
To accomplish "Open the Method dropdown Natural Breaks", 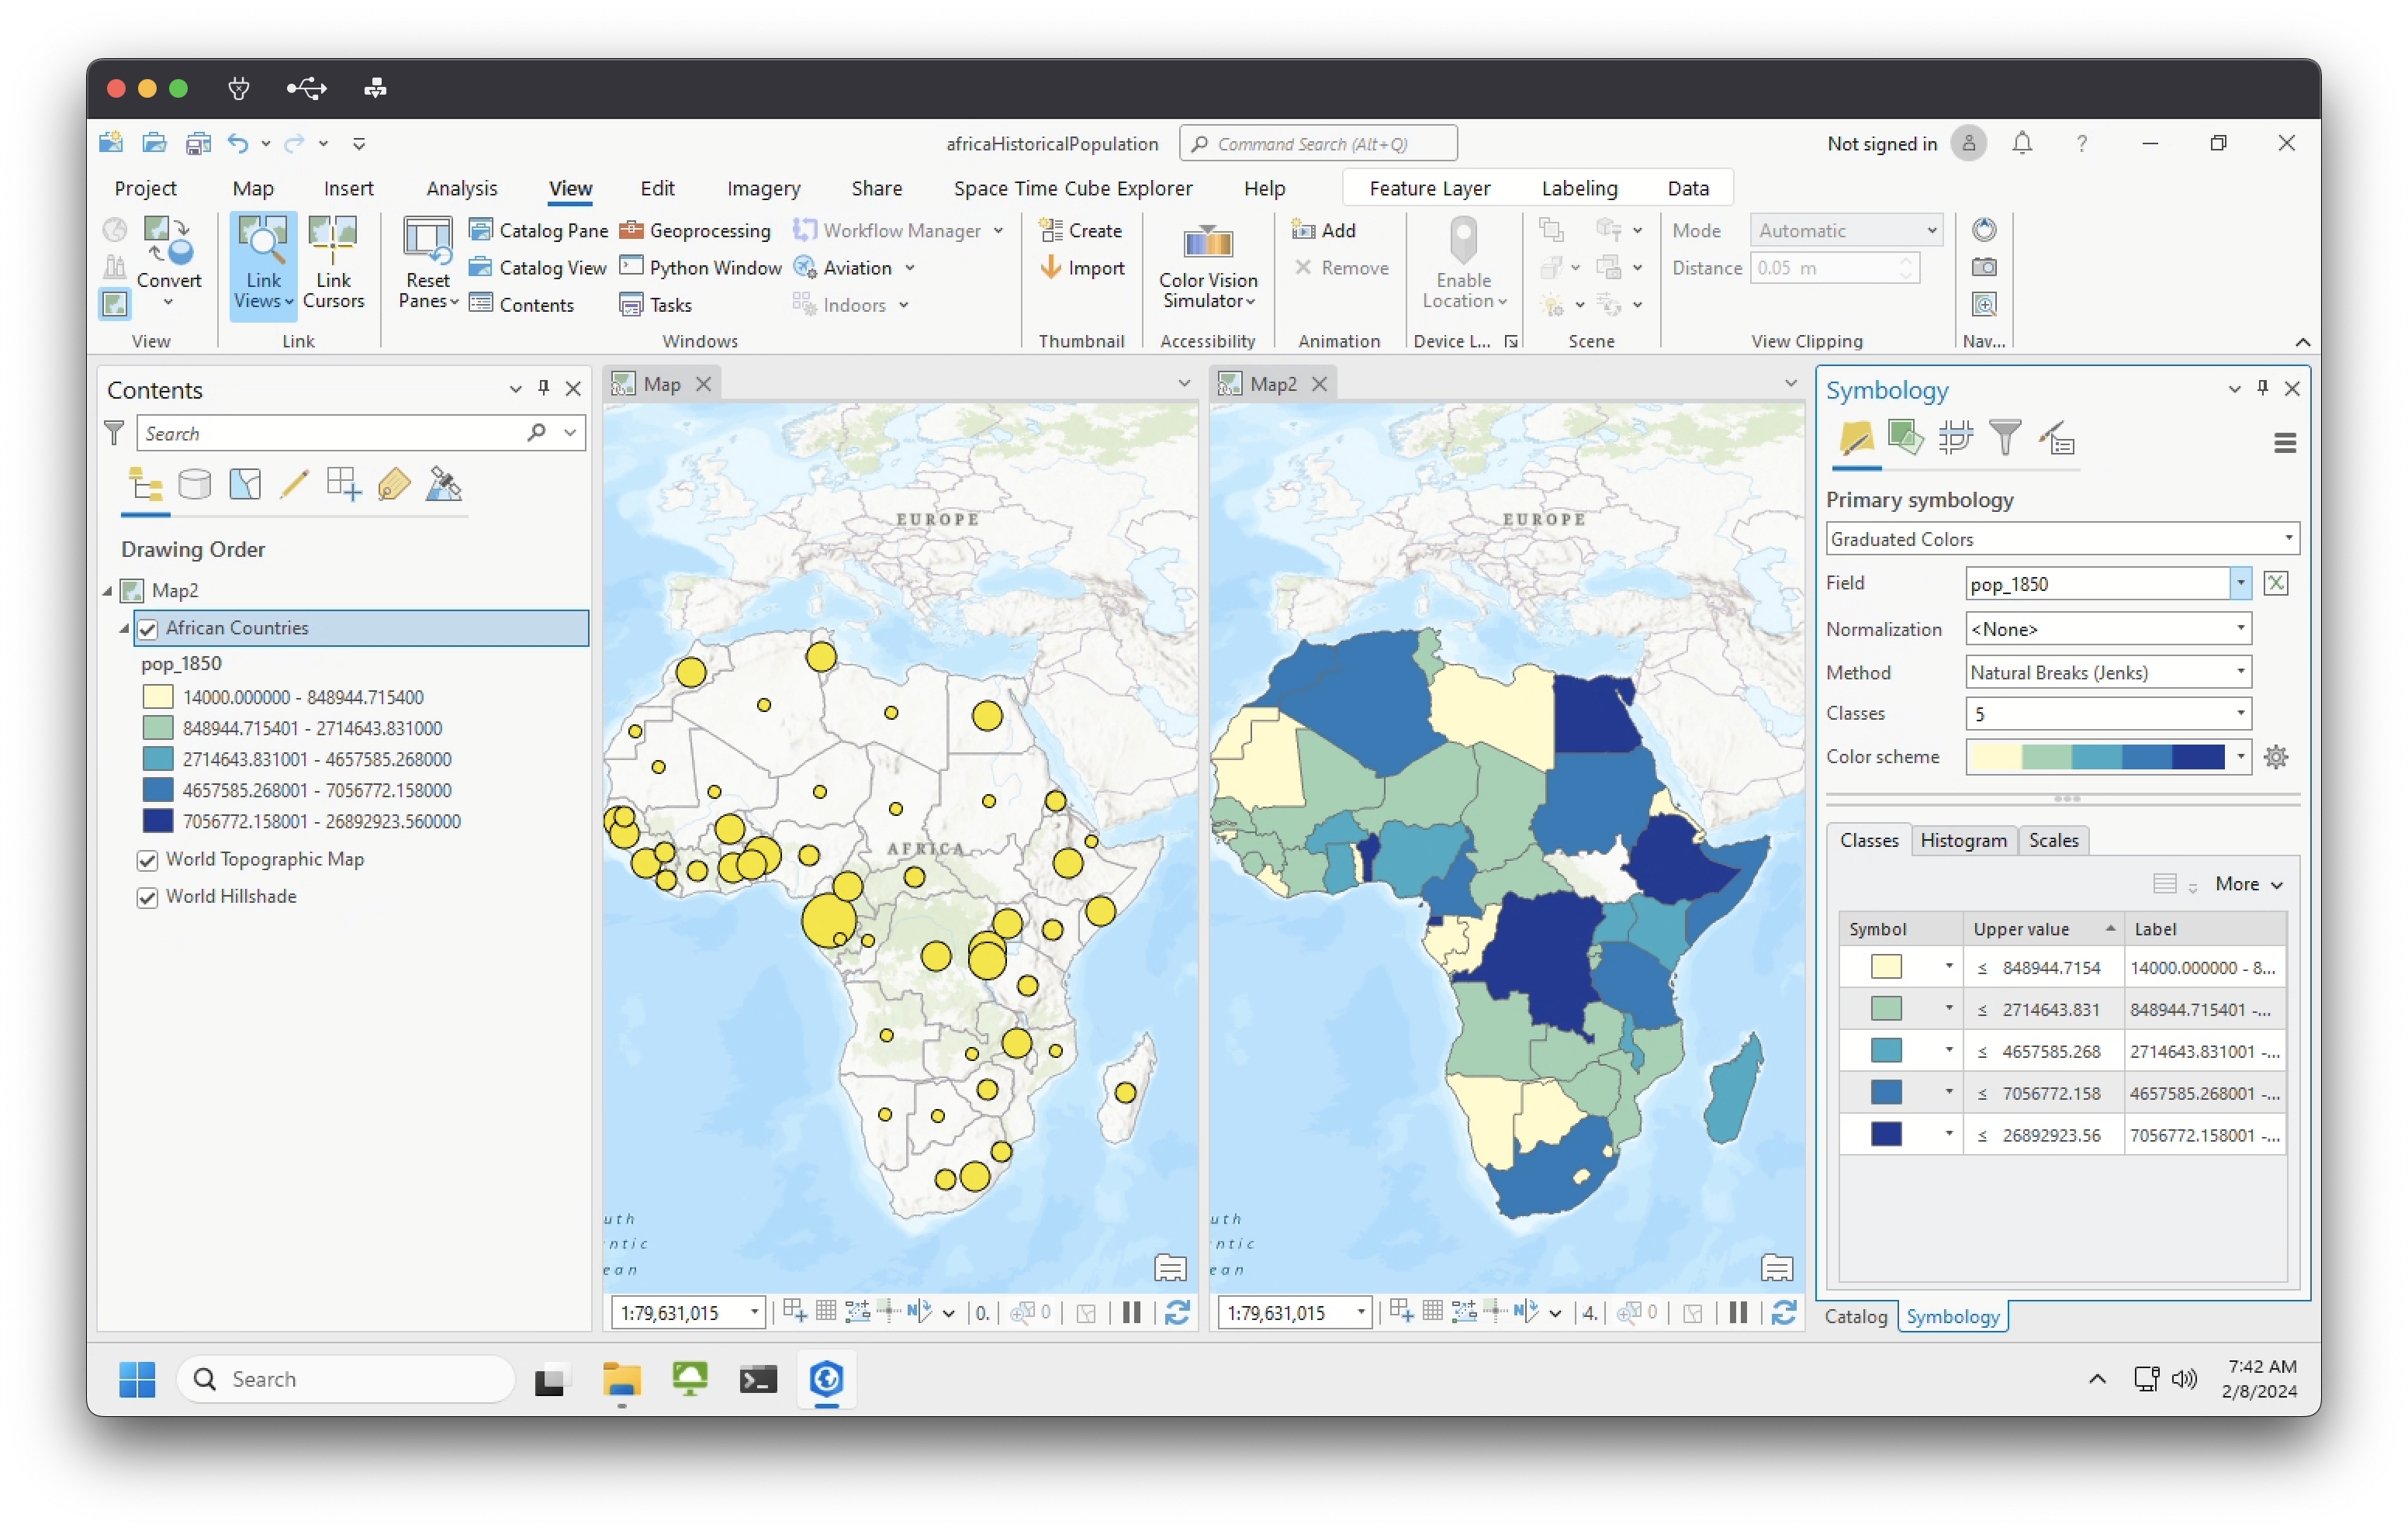I will pos(2107,673).
